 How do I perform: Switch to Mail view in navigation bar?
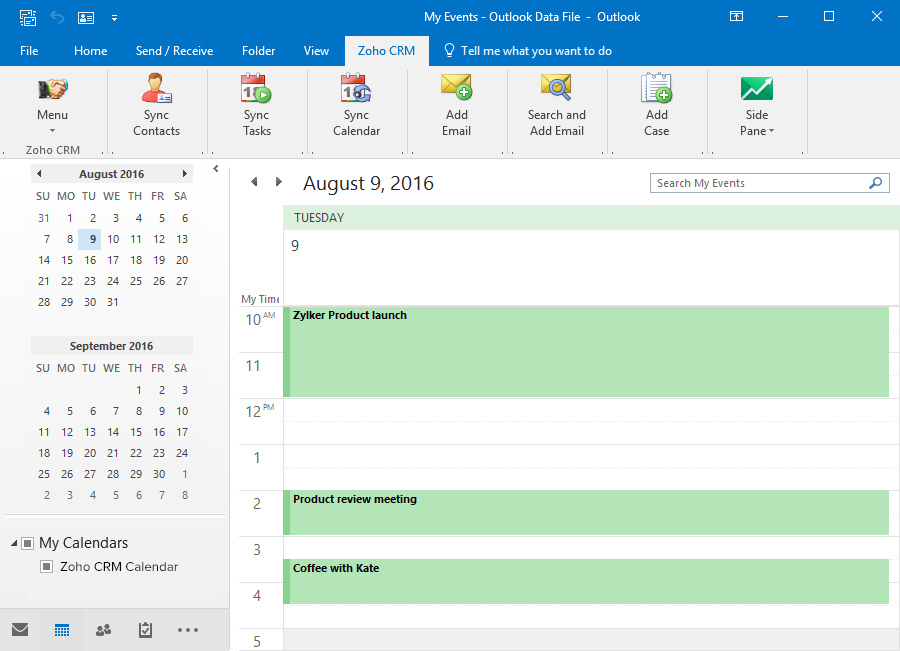coord(20,630)
